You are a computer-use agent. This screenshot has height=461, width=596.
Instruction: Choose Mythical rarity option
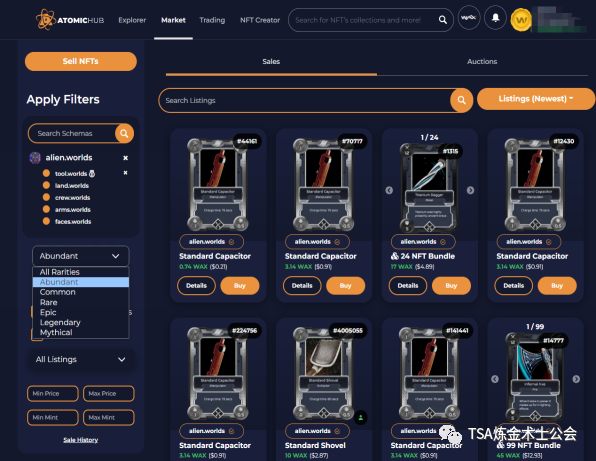[81, 333]
